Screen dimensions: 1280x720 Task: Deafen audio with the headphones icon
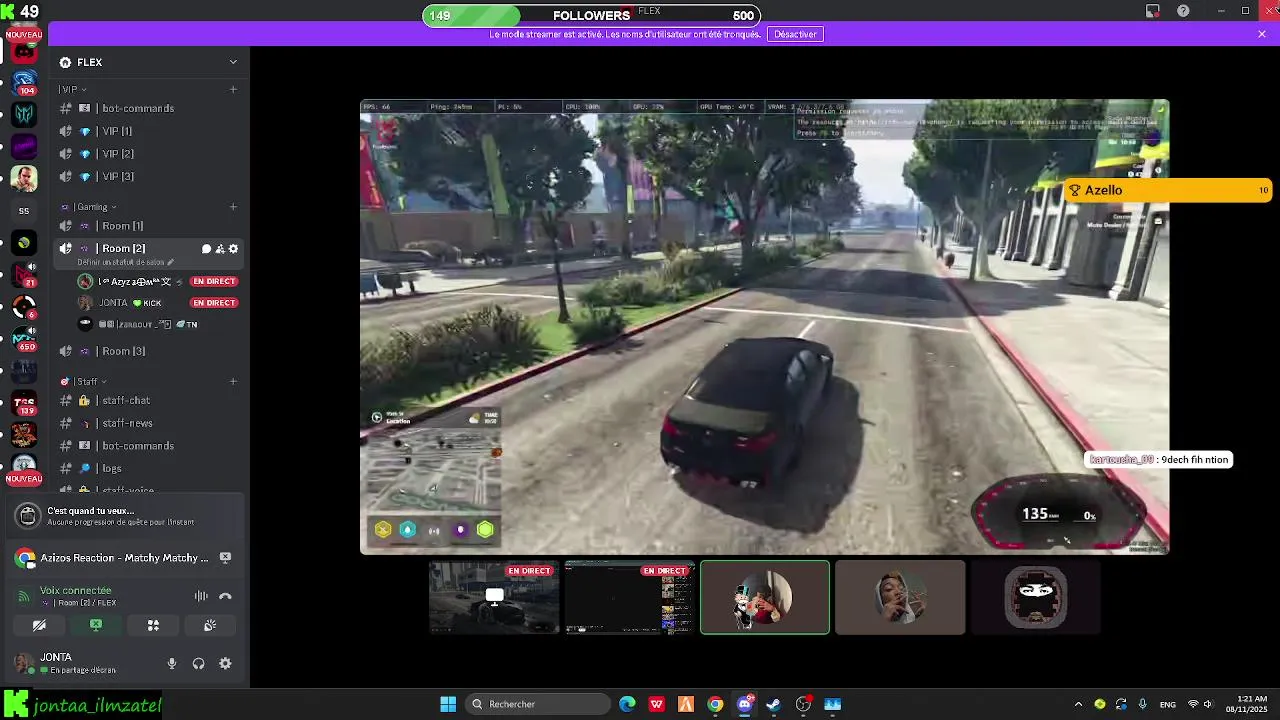click(x=198, y=663)
